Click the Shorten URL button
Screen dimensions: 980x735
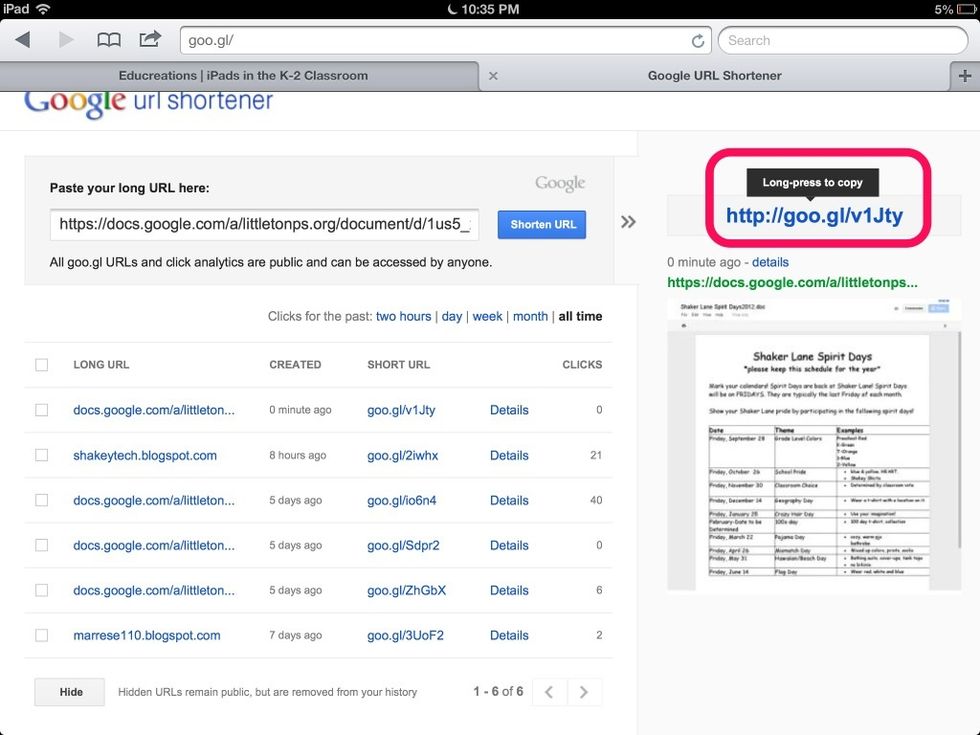tap(542, 224)
